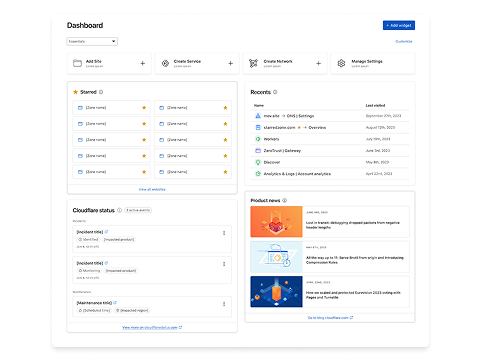Click the Create Service card title
Image resolution: width=480 pixels, height=360 pixels.
point(187,61)
